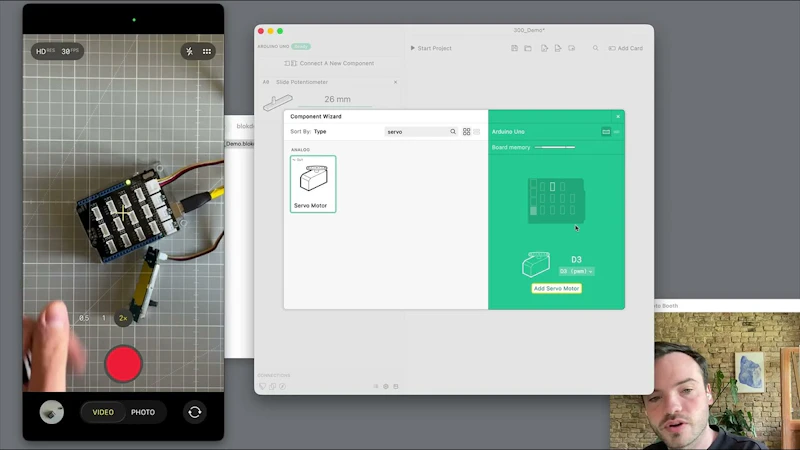Click the save project icon
Viewport: 800px width, 450px height.
click(514, 48)
